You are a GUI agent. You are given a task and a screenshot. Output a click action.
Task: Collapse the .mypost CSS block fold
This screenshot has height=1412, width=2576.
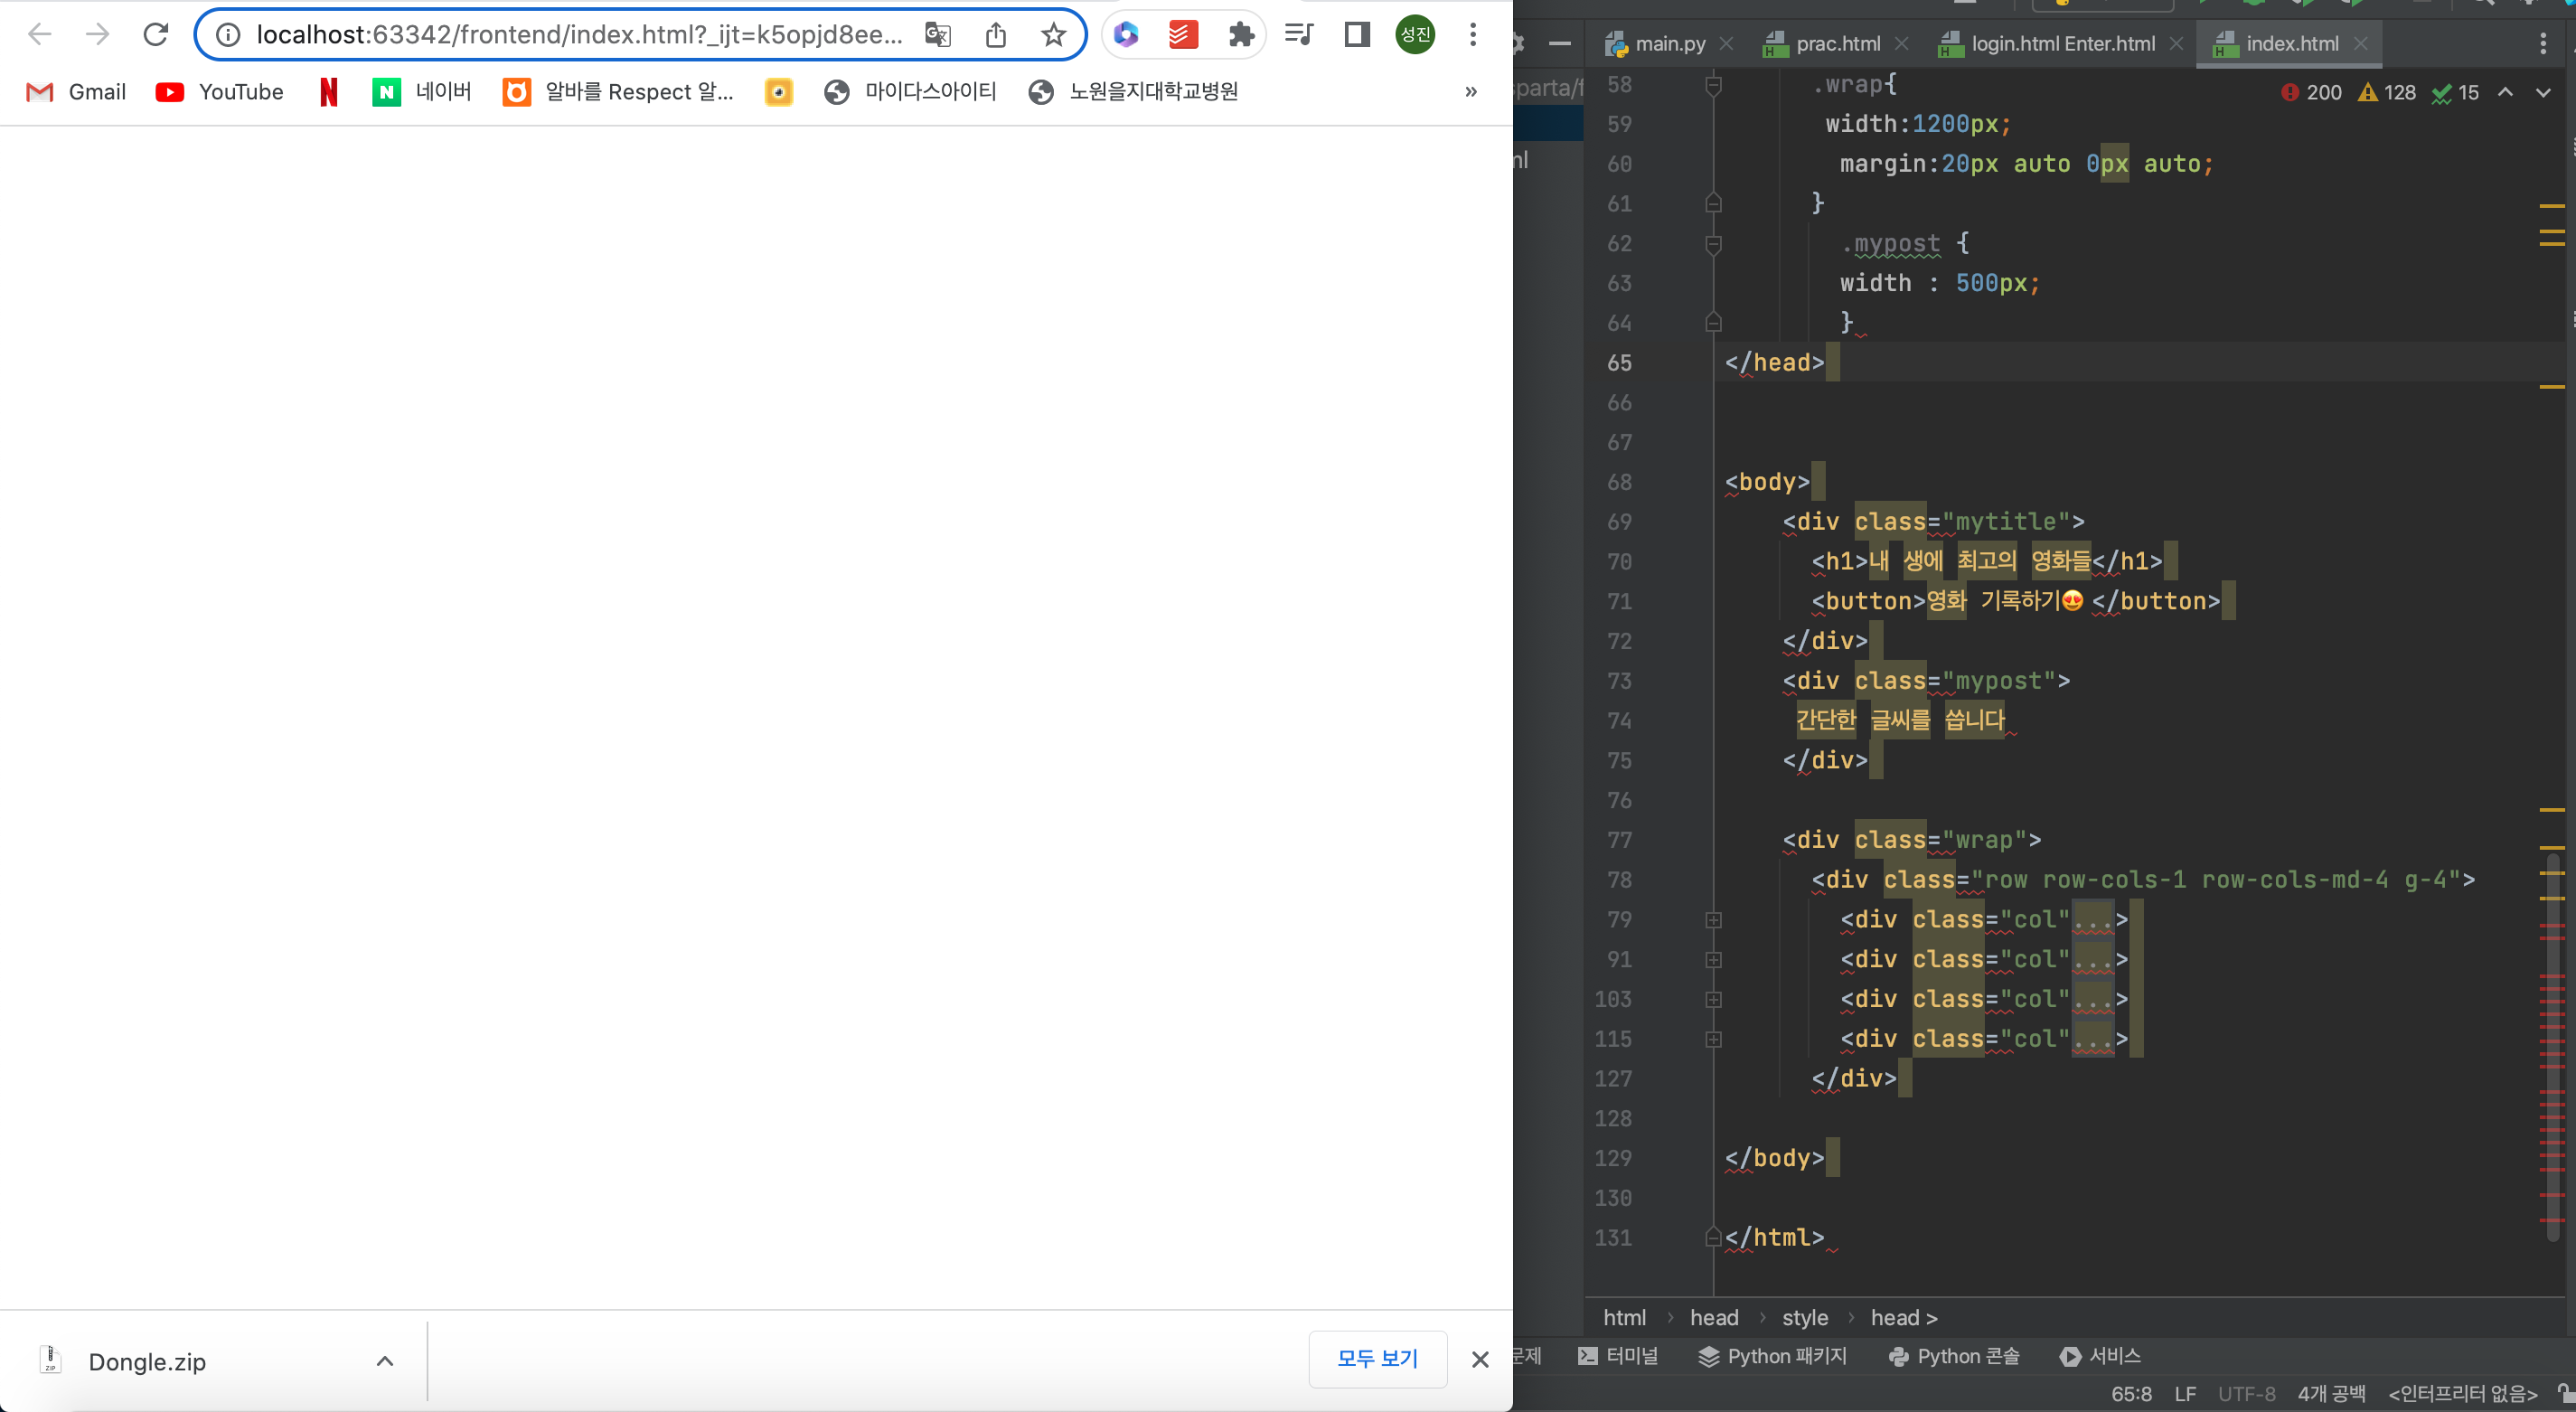click(1713, 244)
